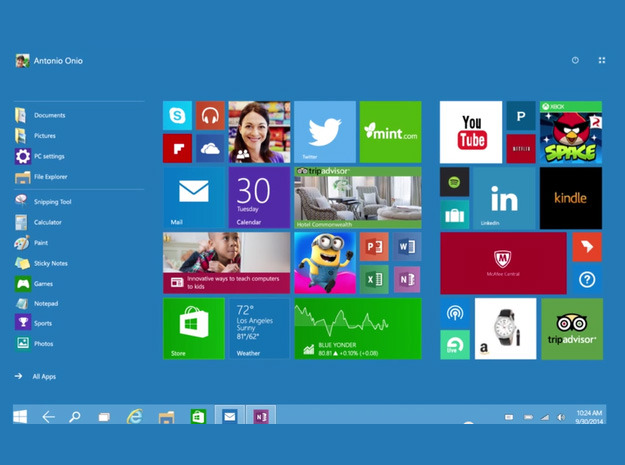
Task: Open Notepad
Action: (36, 304)
